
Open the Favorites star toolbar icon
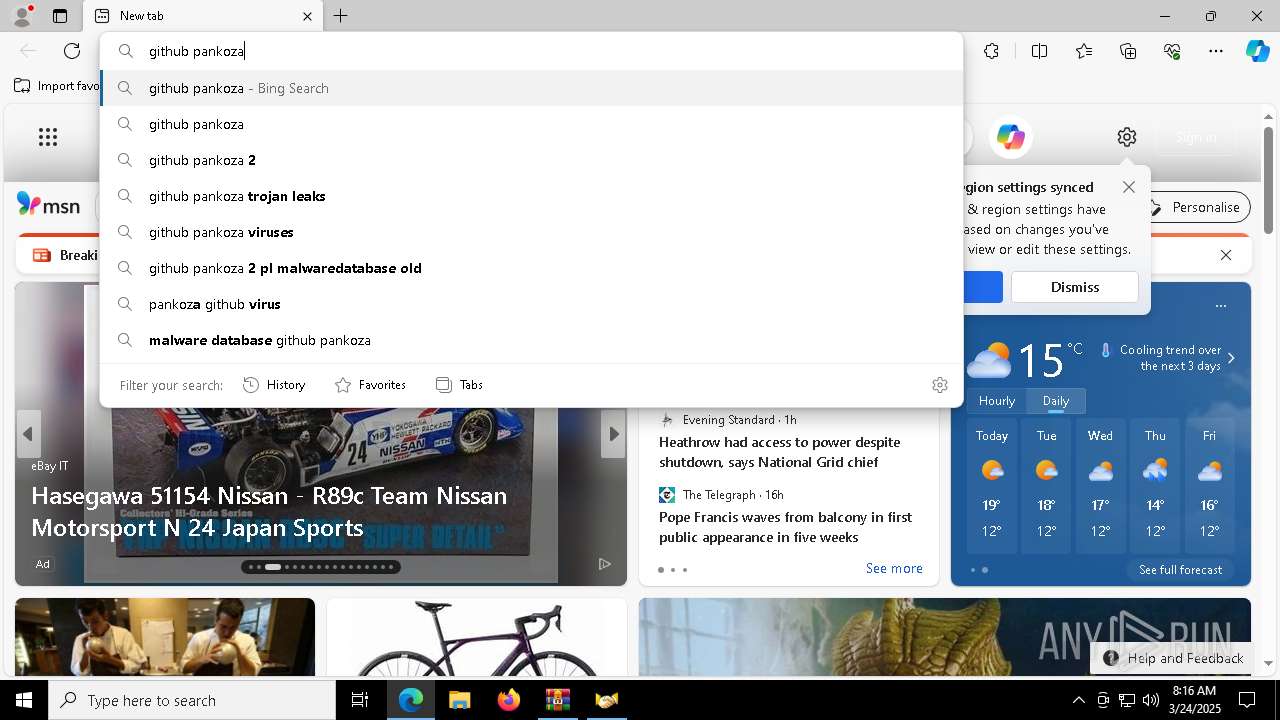tap(1084, 51)
